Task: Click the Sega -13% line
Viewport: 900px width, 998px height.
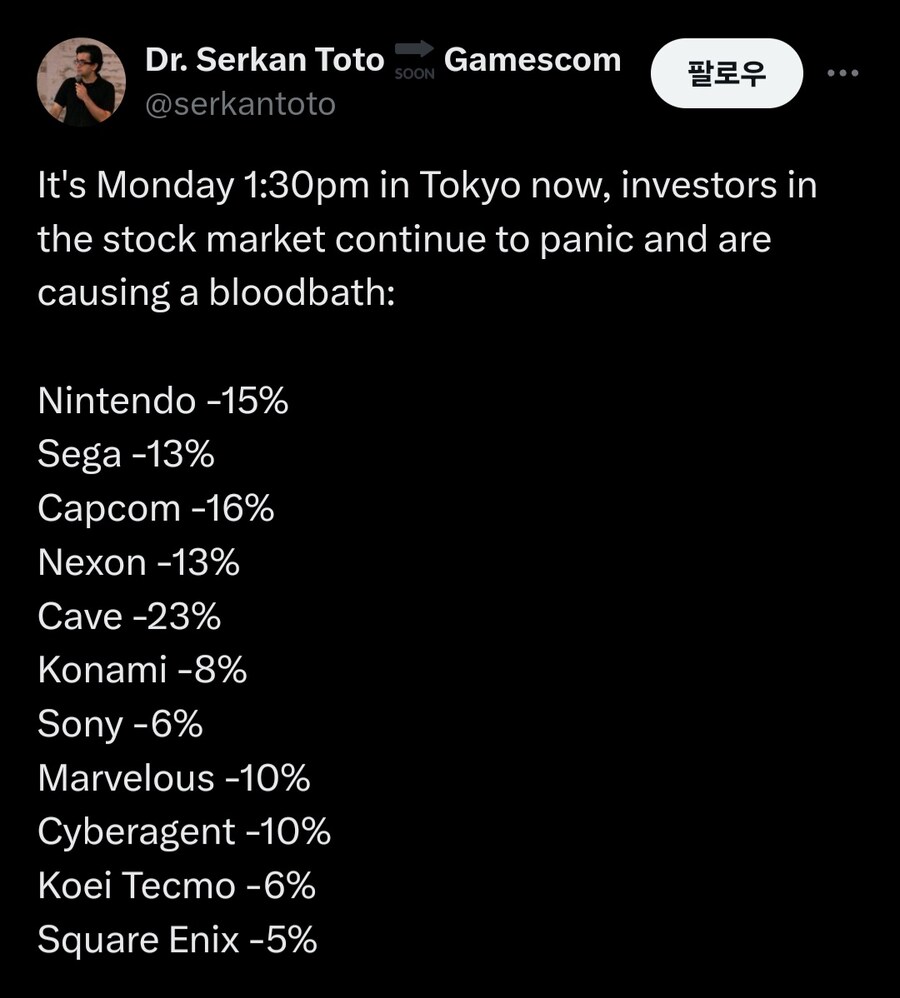Action: pos(126,455)
